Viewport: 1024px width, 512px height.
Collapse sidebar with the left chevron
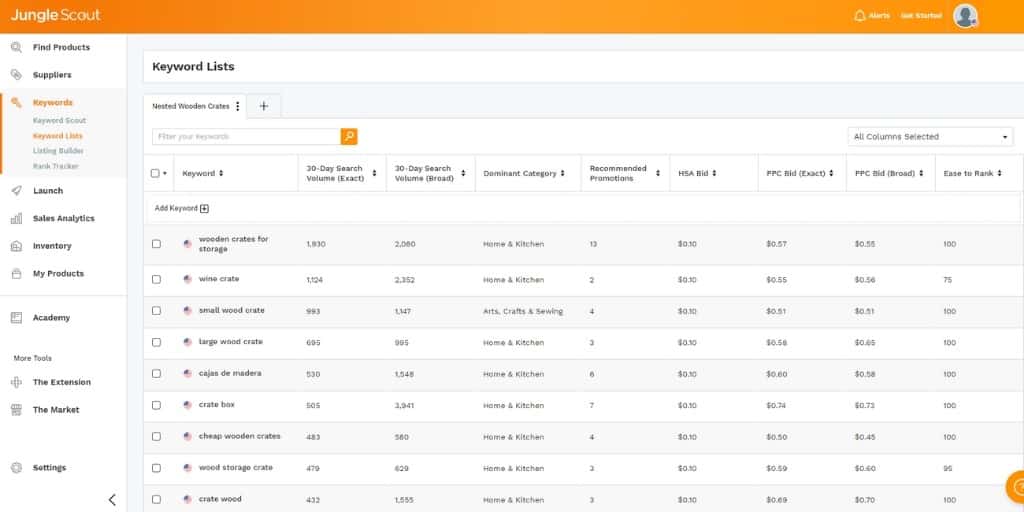pyautogui.click(x=112, y=500)
